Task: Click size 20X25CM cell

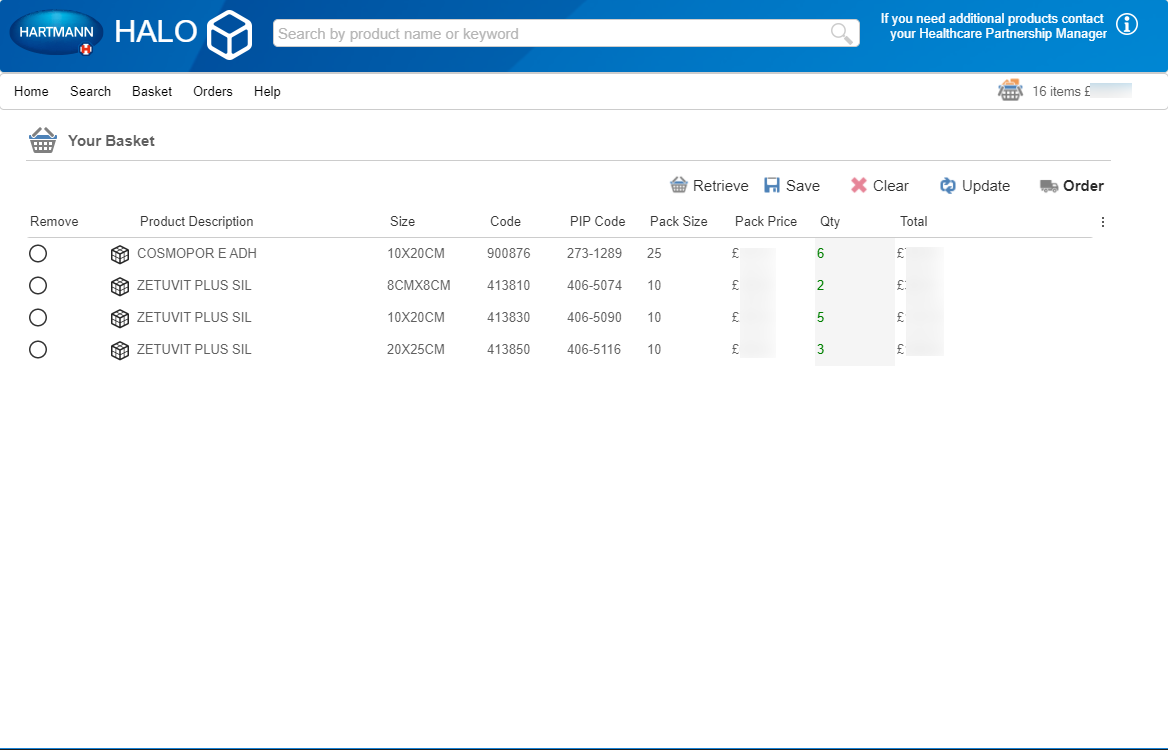Action: pyautogui.click(x=416, y=349)
